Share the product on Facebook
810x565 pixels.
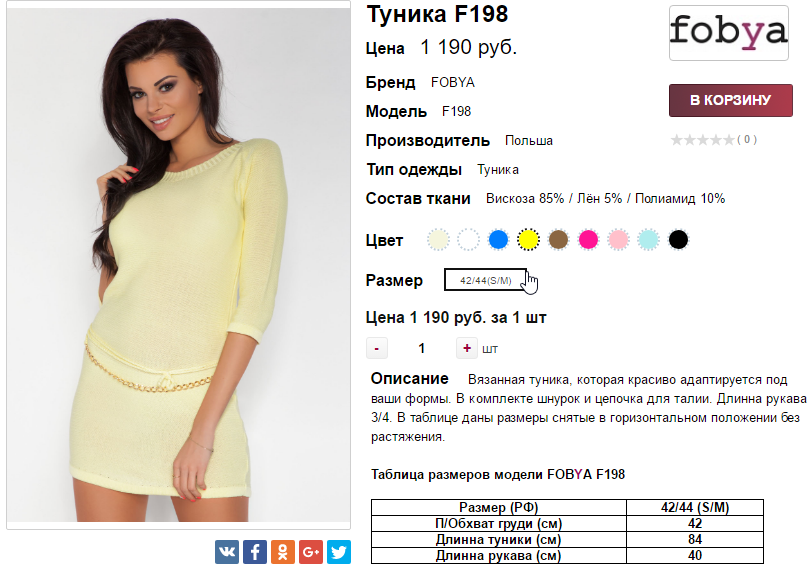pyautogui.click(x=255, y=552)
